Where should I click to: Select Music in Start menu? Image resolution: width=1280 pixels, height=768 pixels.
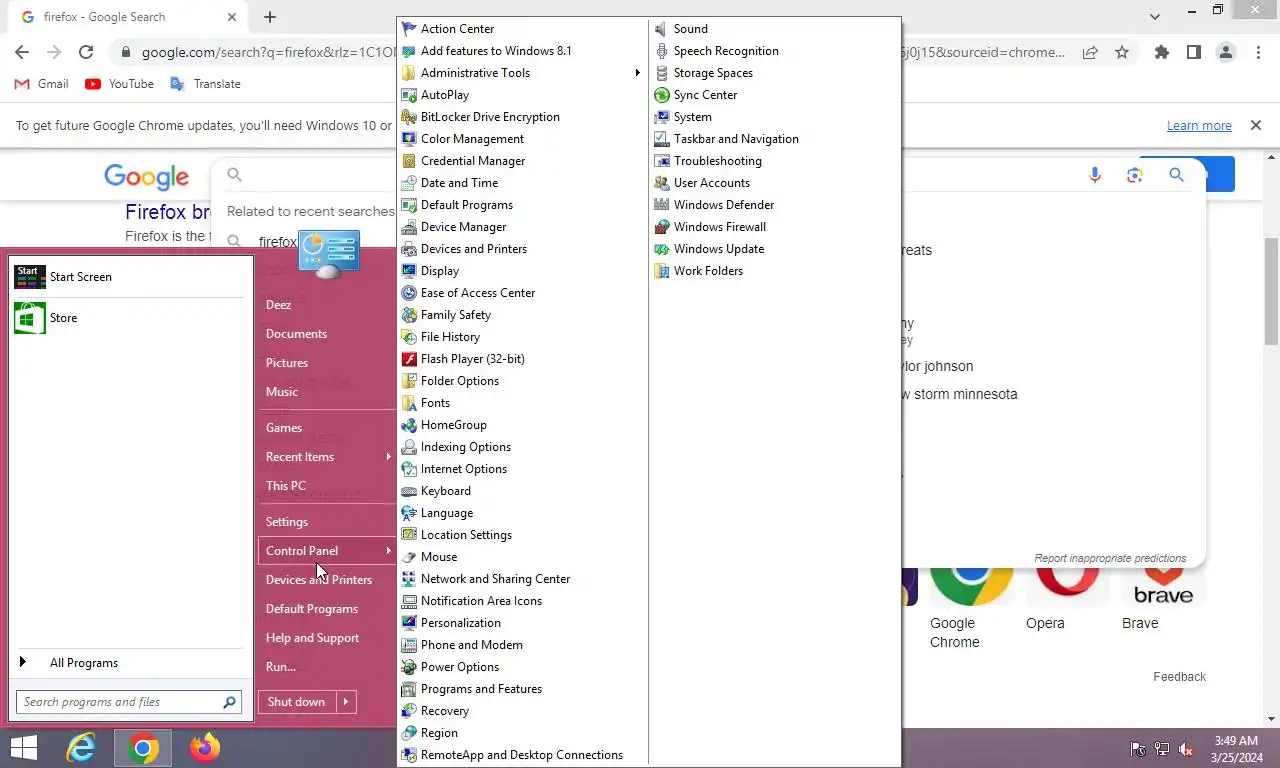tap(282, 392)
